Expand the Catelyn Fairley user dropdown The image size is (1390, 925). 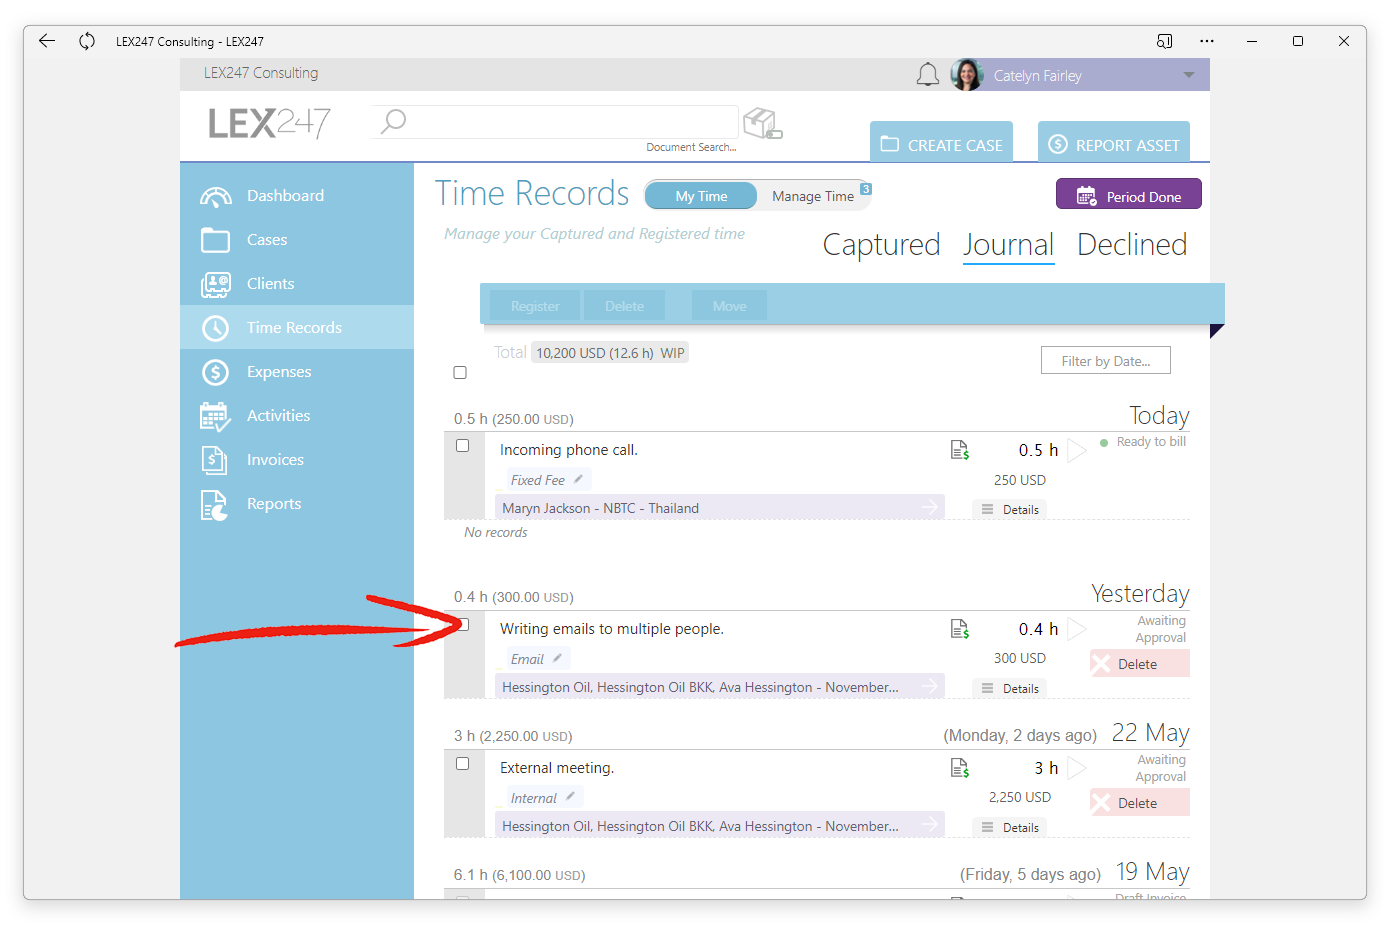[x=1189, y=75]
